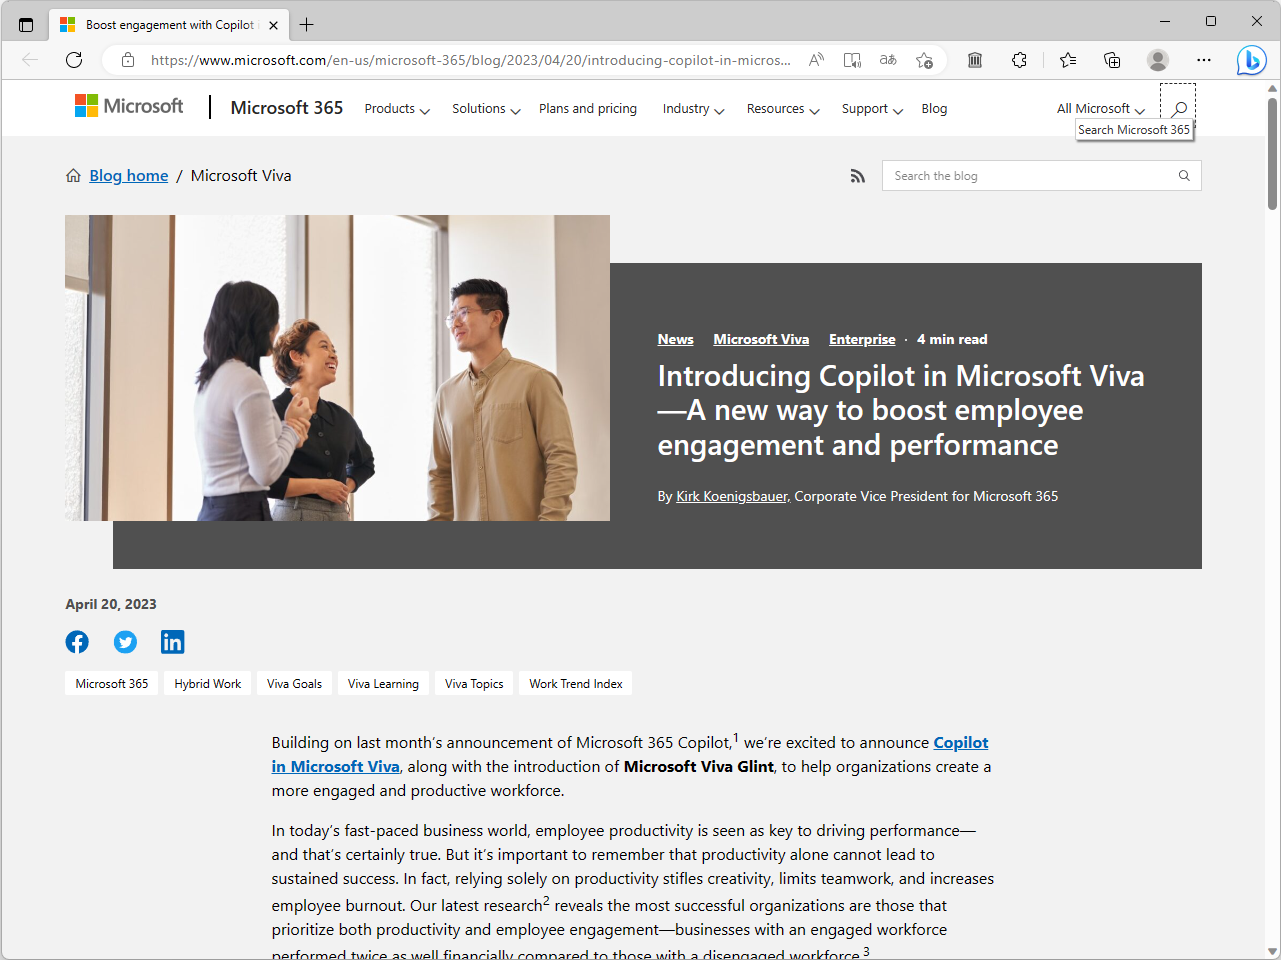This screenshot has width=1281, height=960.
Task: Open the Solutions menu
Action: click(x=484, y=108)
